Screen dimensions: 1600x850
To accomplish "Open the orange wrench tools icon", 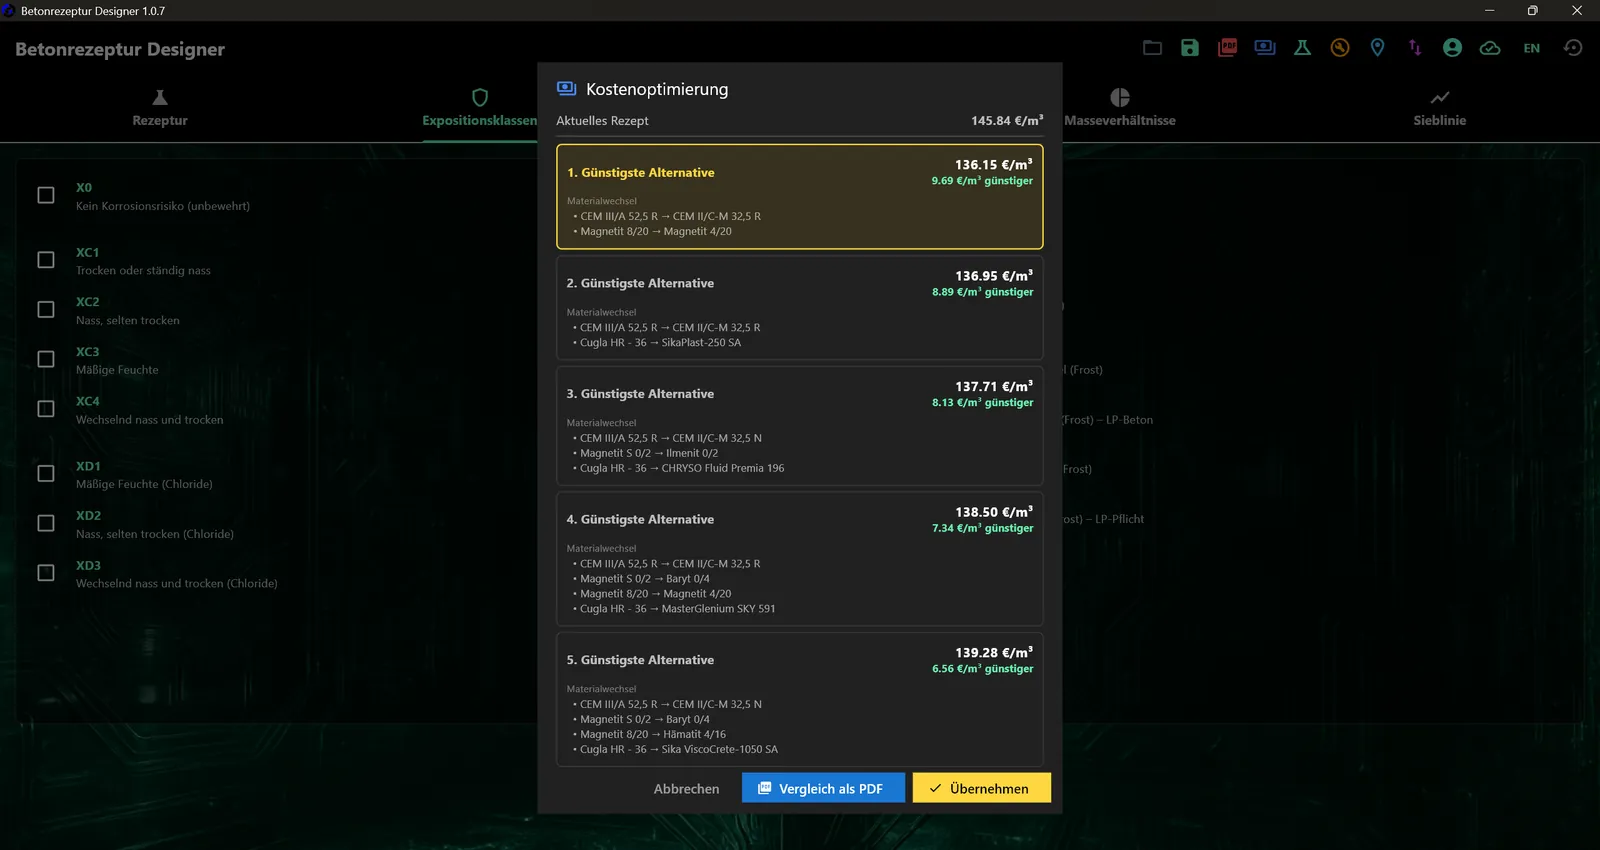I will pos(1340,48).
